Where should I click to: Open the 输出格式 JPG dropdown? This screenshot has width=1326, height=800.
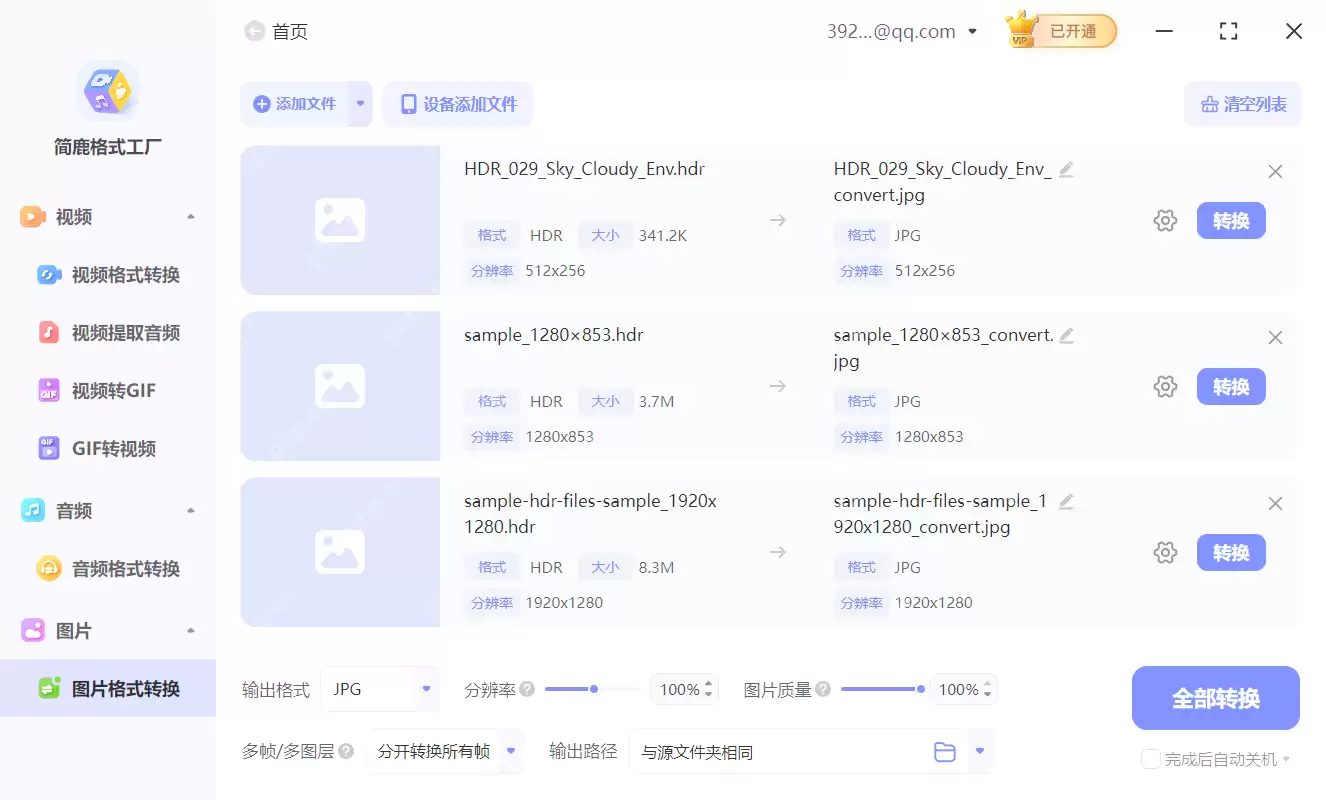[x=380, y=689]
